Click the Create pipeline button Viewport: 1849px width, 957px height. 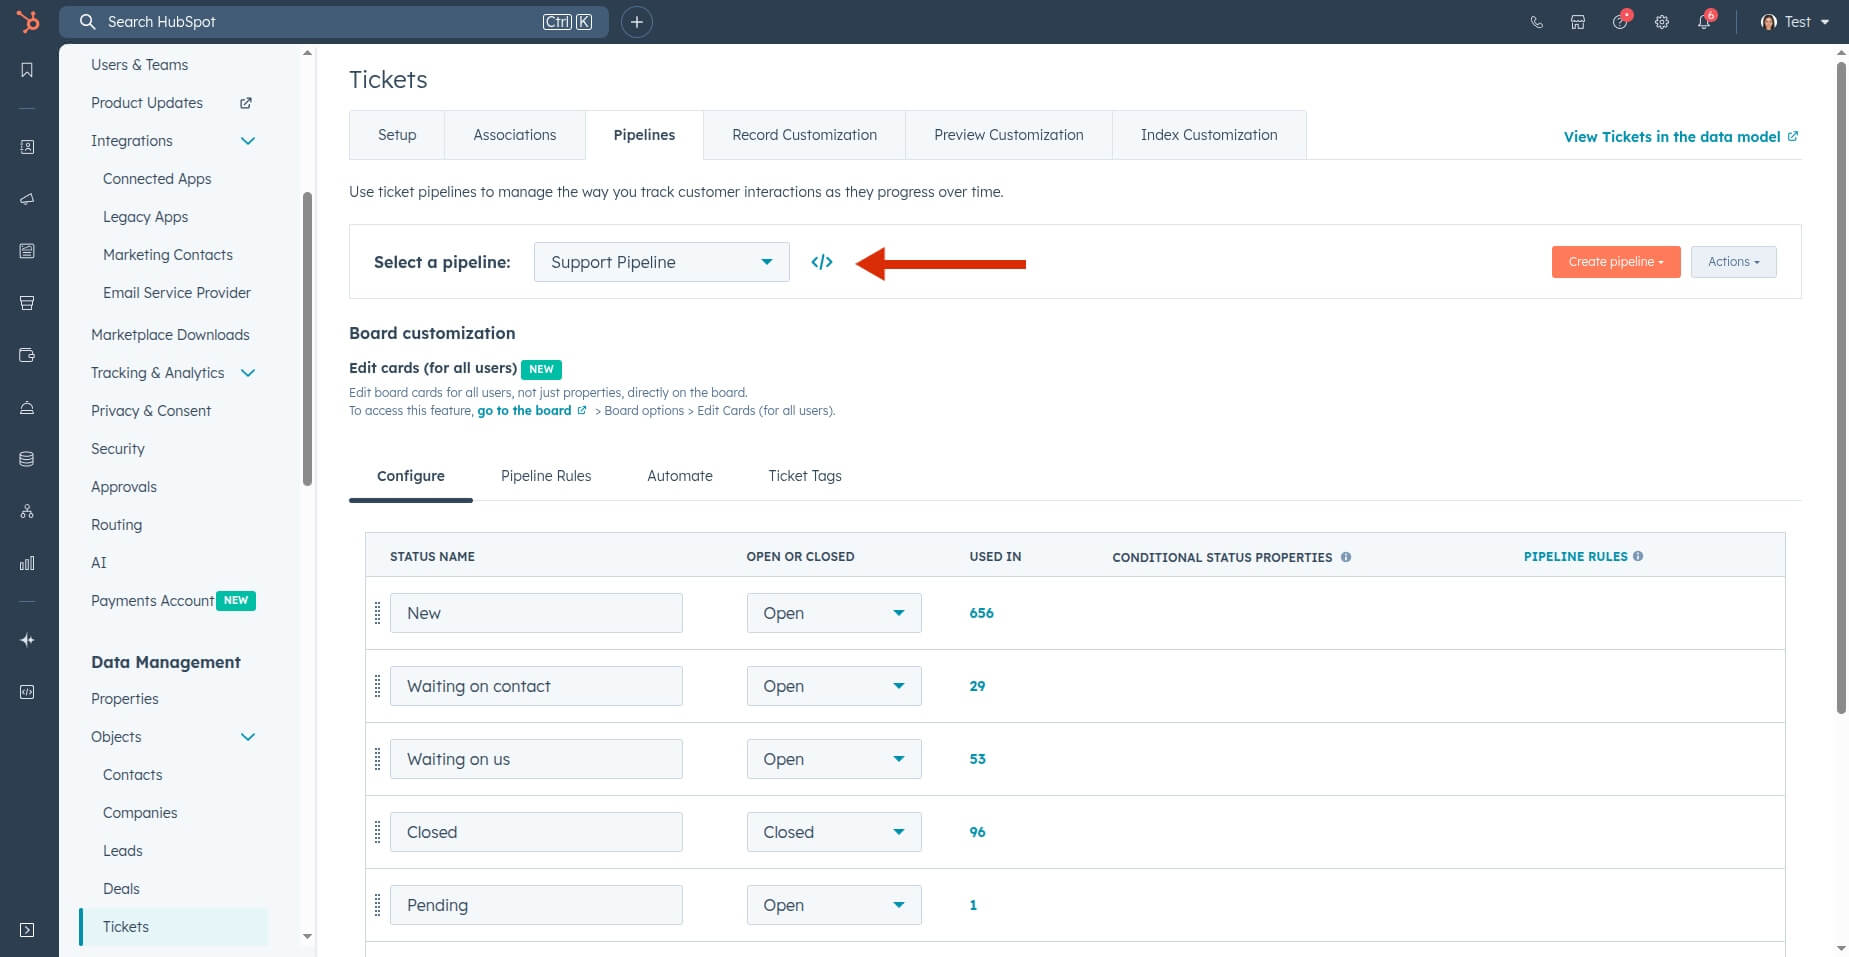click(1615, 262)
